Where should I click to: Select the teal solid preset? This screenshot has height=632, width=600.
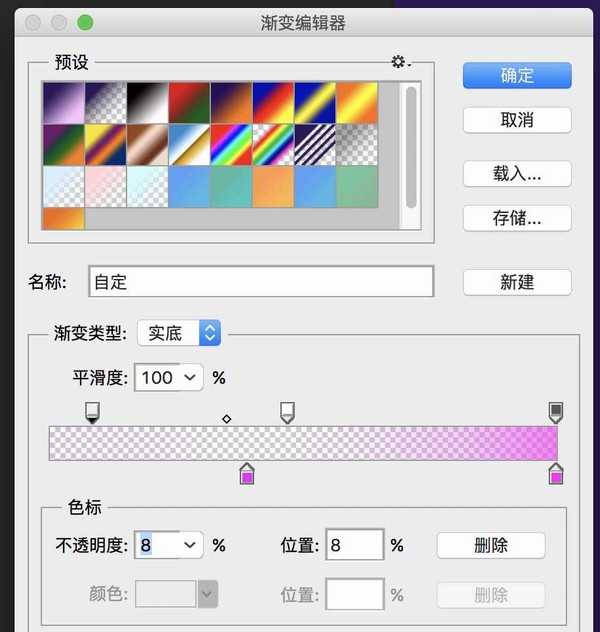click(231, 187)
